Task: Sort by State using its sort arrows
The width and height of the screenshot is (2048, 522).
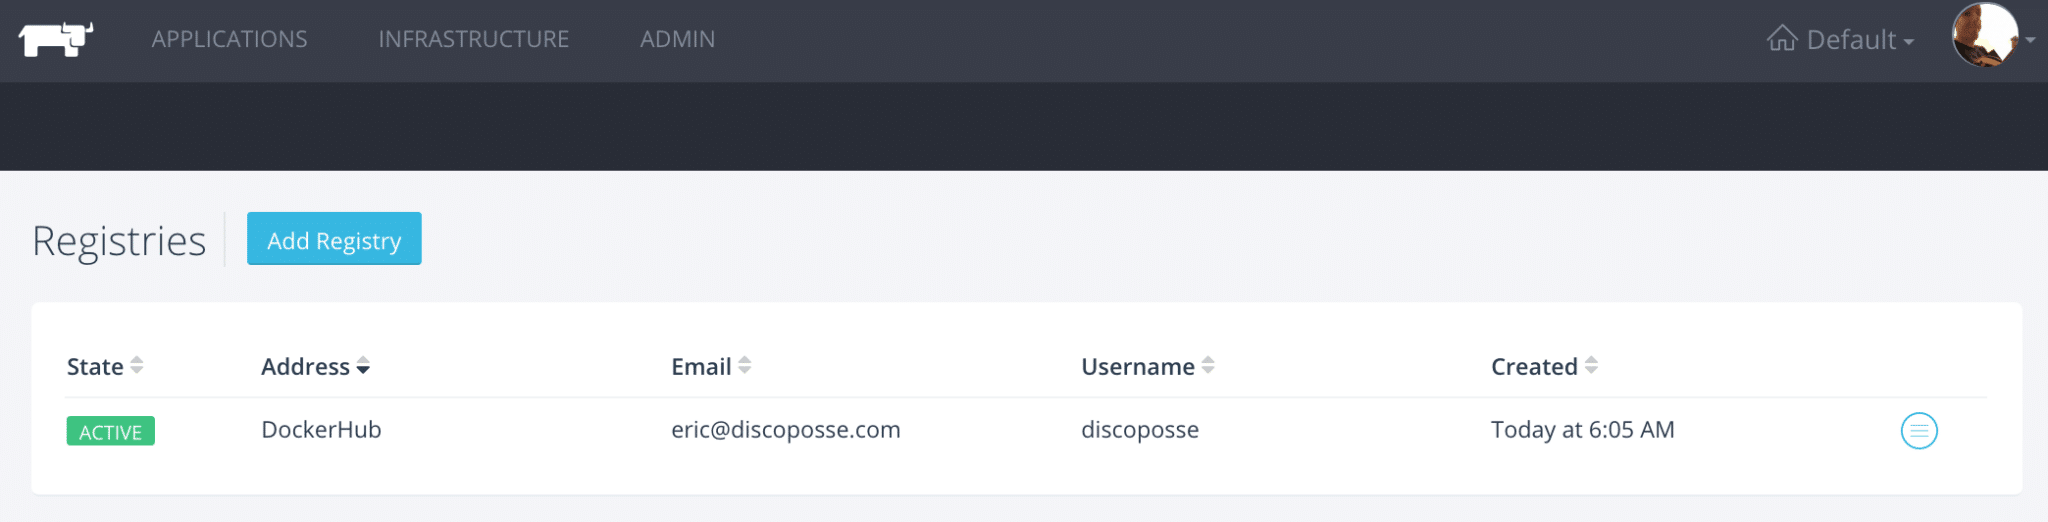Action: click(x=137, y=366)
